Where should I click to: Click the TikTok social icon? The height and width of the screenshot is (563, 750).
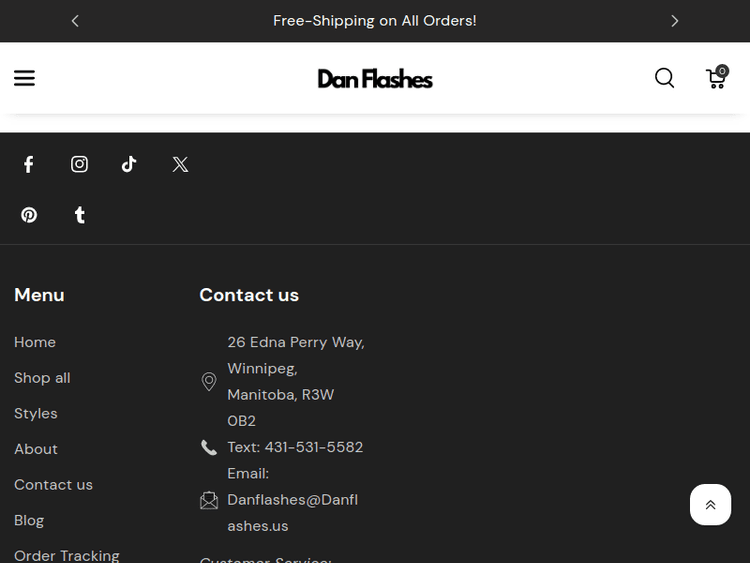(129, 164)
